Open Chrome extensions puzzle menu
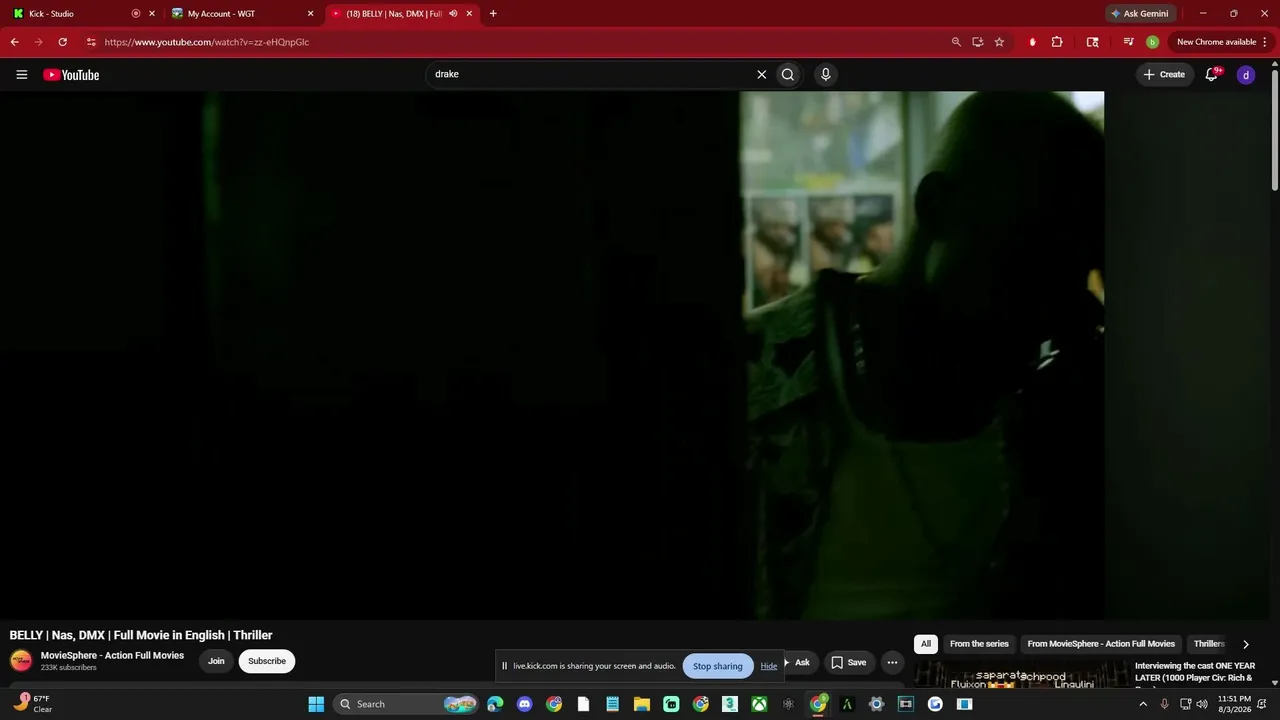1280x720 pixels. (x=1057, y=42)
